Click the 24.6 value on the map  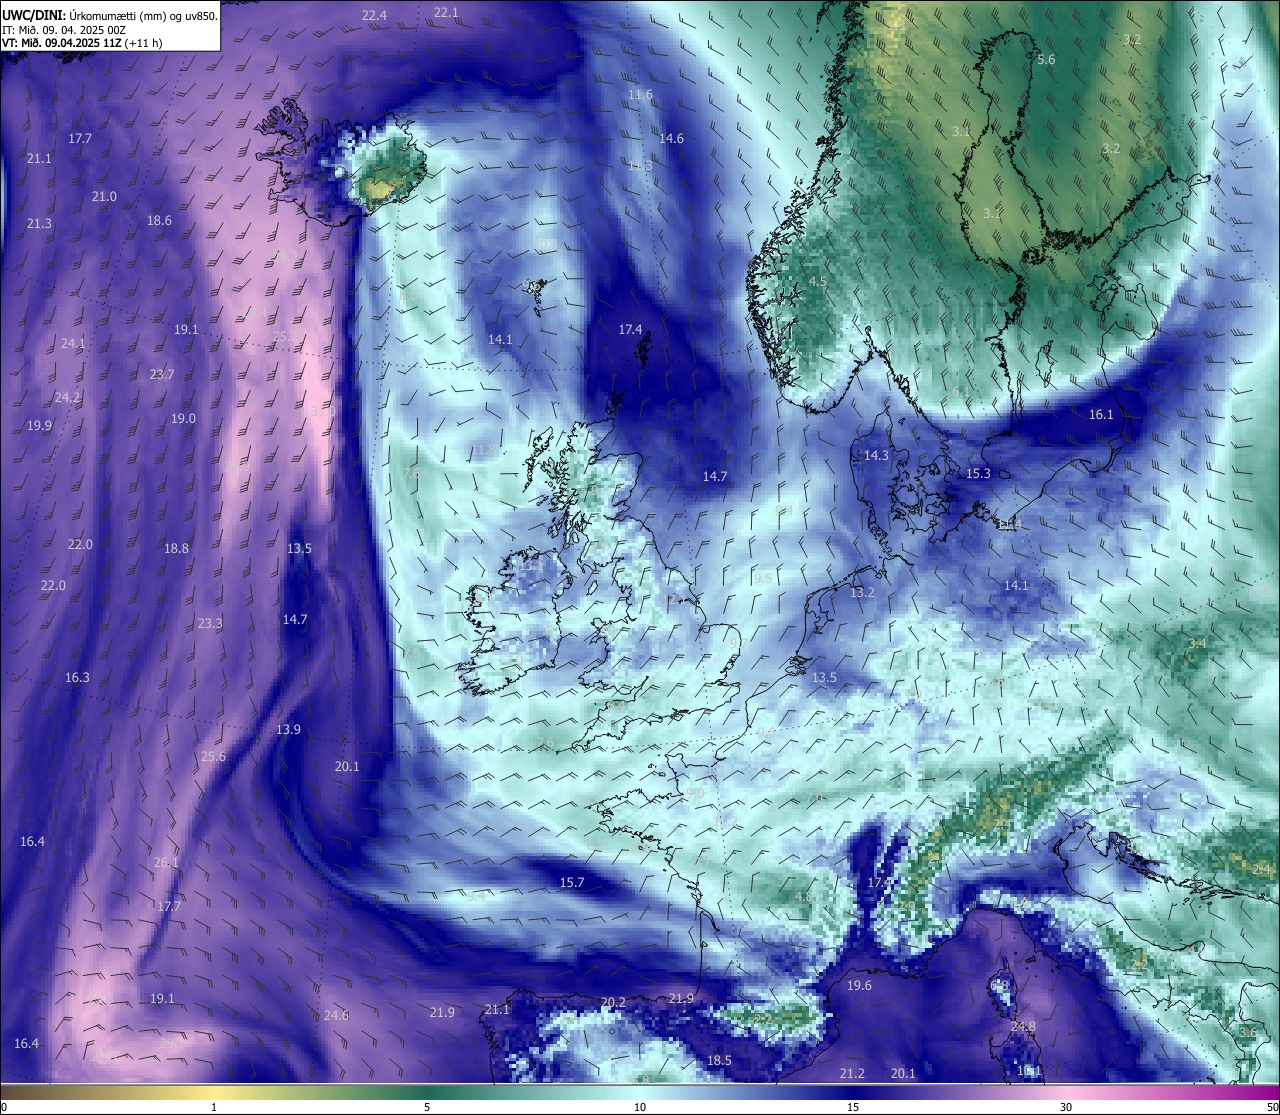(x=336, y=1016)
